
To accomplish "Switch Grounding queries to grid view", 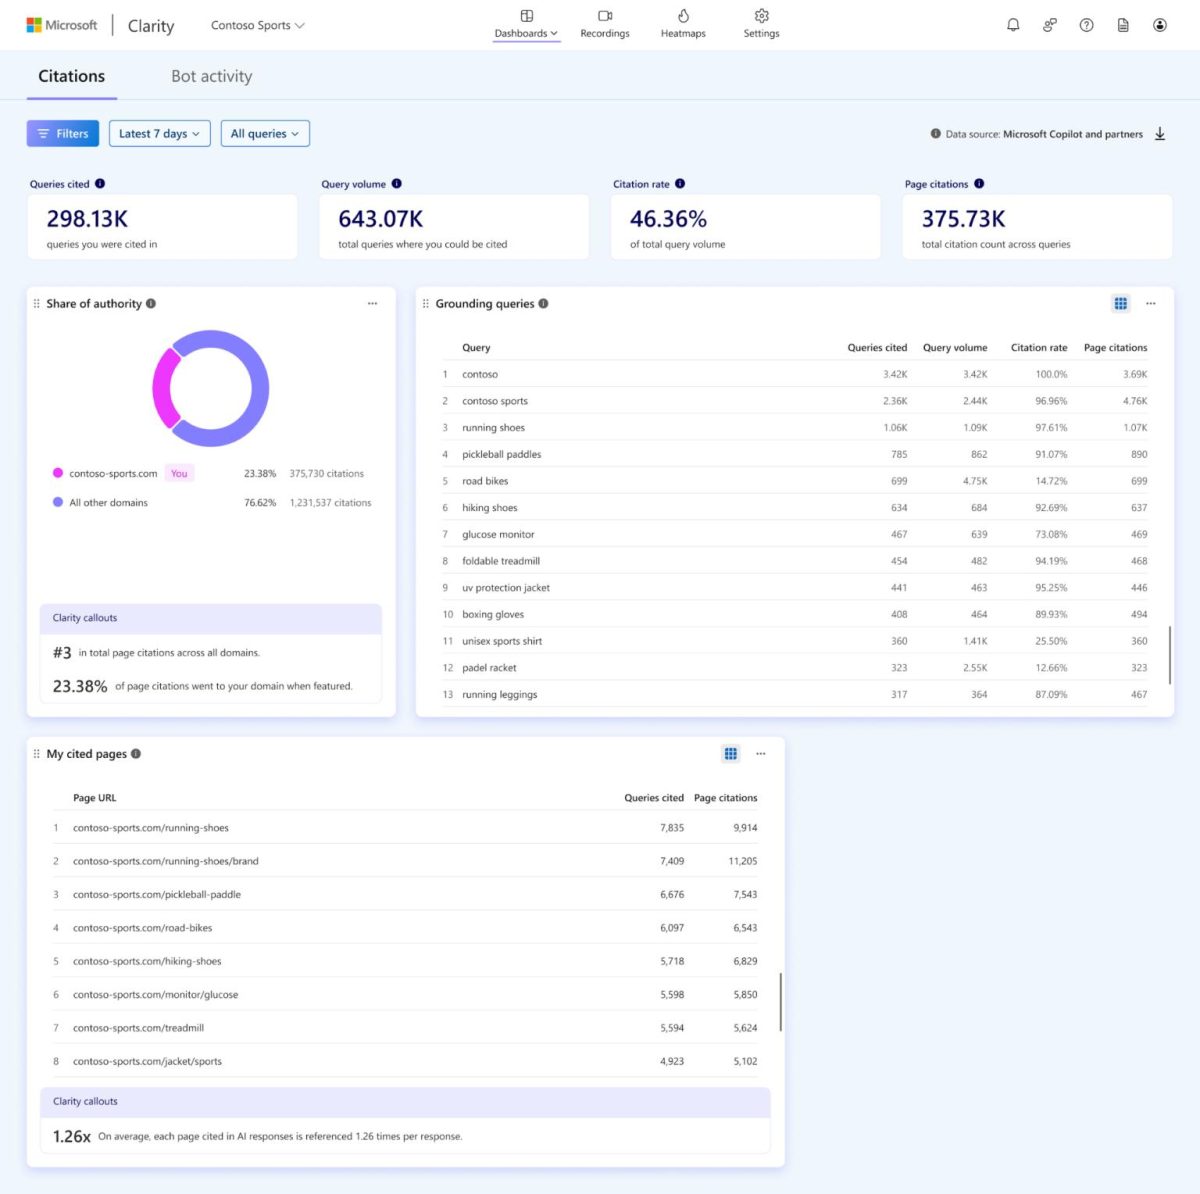I will (x=1120, y=303).
